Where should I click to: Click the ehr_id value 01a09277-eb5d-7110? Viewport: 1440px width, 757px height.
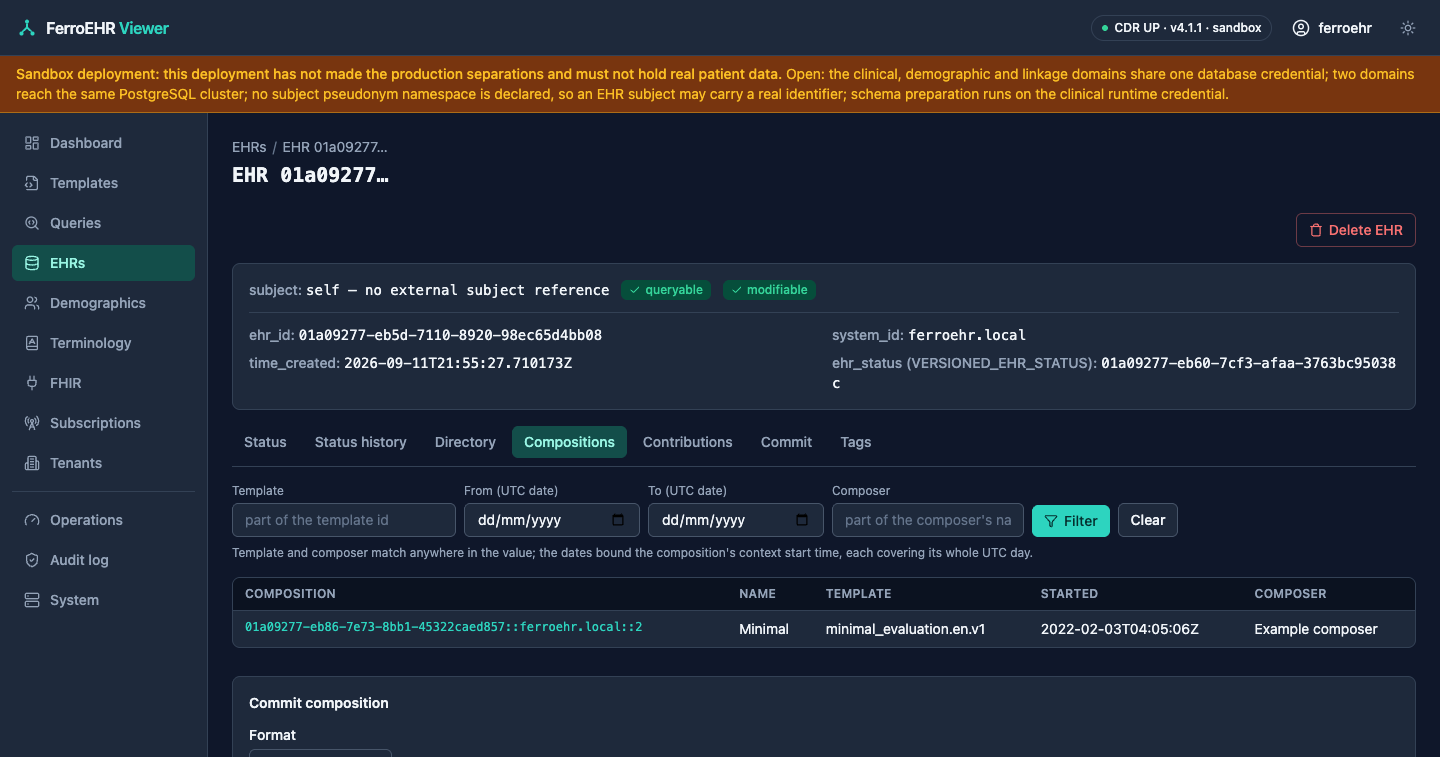point(450,335)
